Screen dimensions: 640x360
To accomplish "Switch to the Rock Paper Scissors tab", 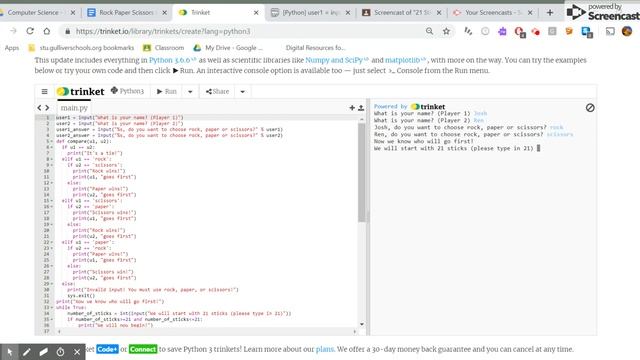I will pyautogui.click(x=127, y=13).
